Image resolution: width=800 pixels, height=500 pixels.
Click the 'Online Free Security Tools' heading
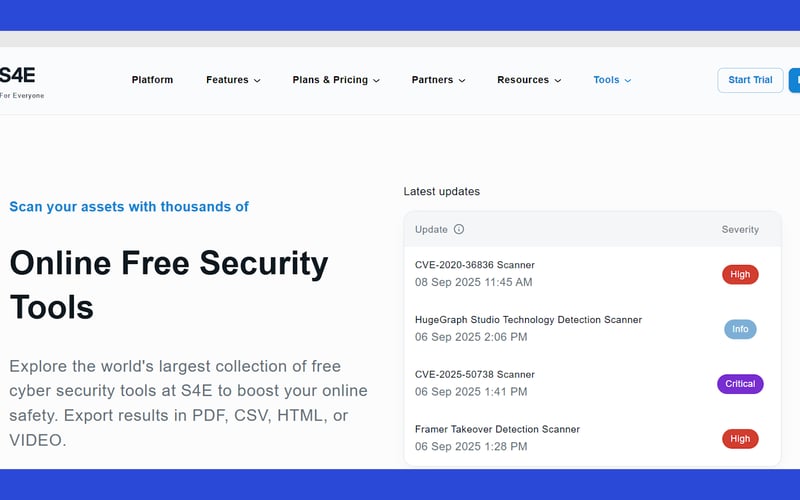tap(169, 285)
